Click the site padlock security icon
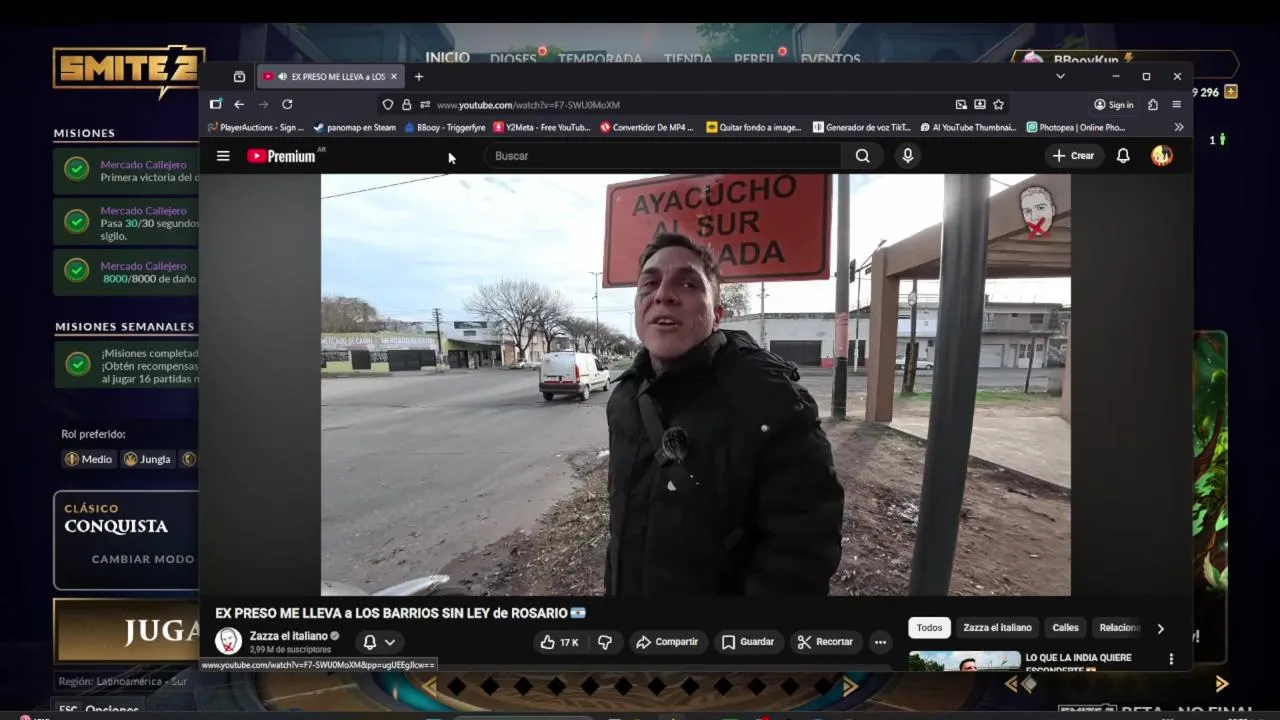Screen dimensions: 1280x720 pyautogui.click(x=406, y=104)
